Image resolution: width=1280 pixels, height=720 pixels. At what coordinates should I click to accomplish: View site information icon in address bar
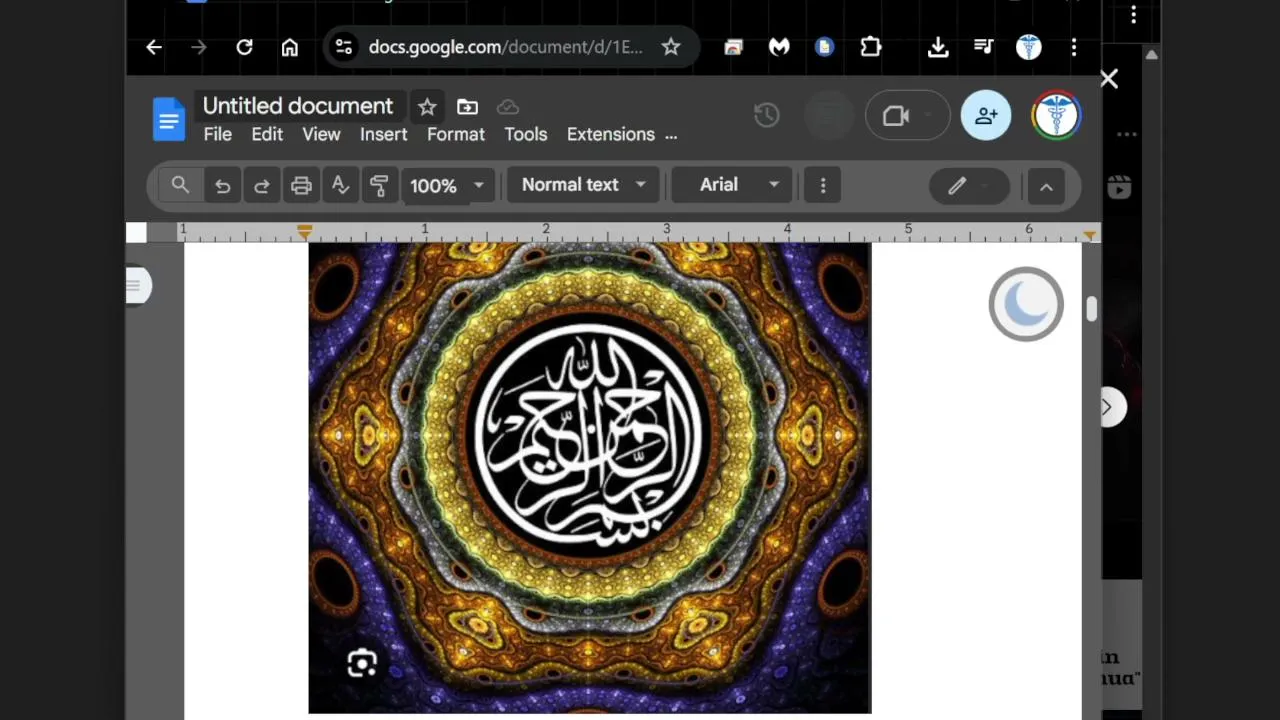coord(343,47)
